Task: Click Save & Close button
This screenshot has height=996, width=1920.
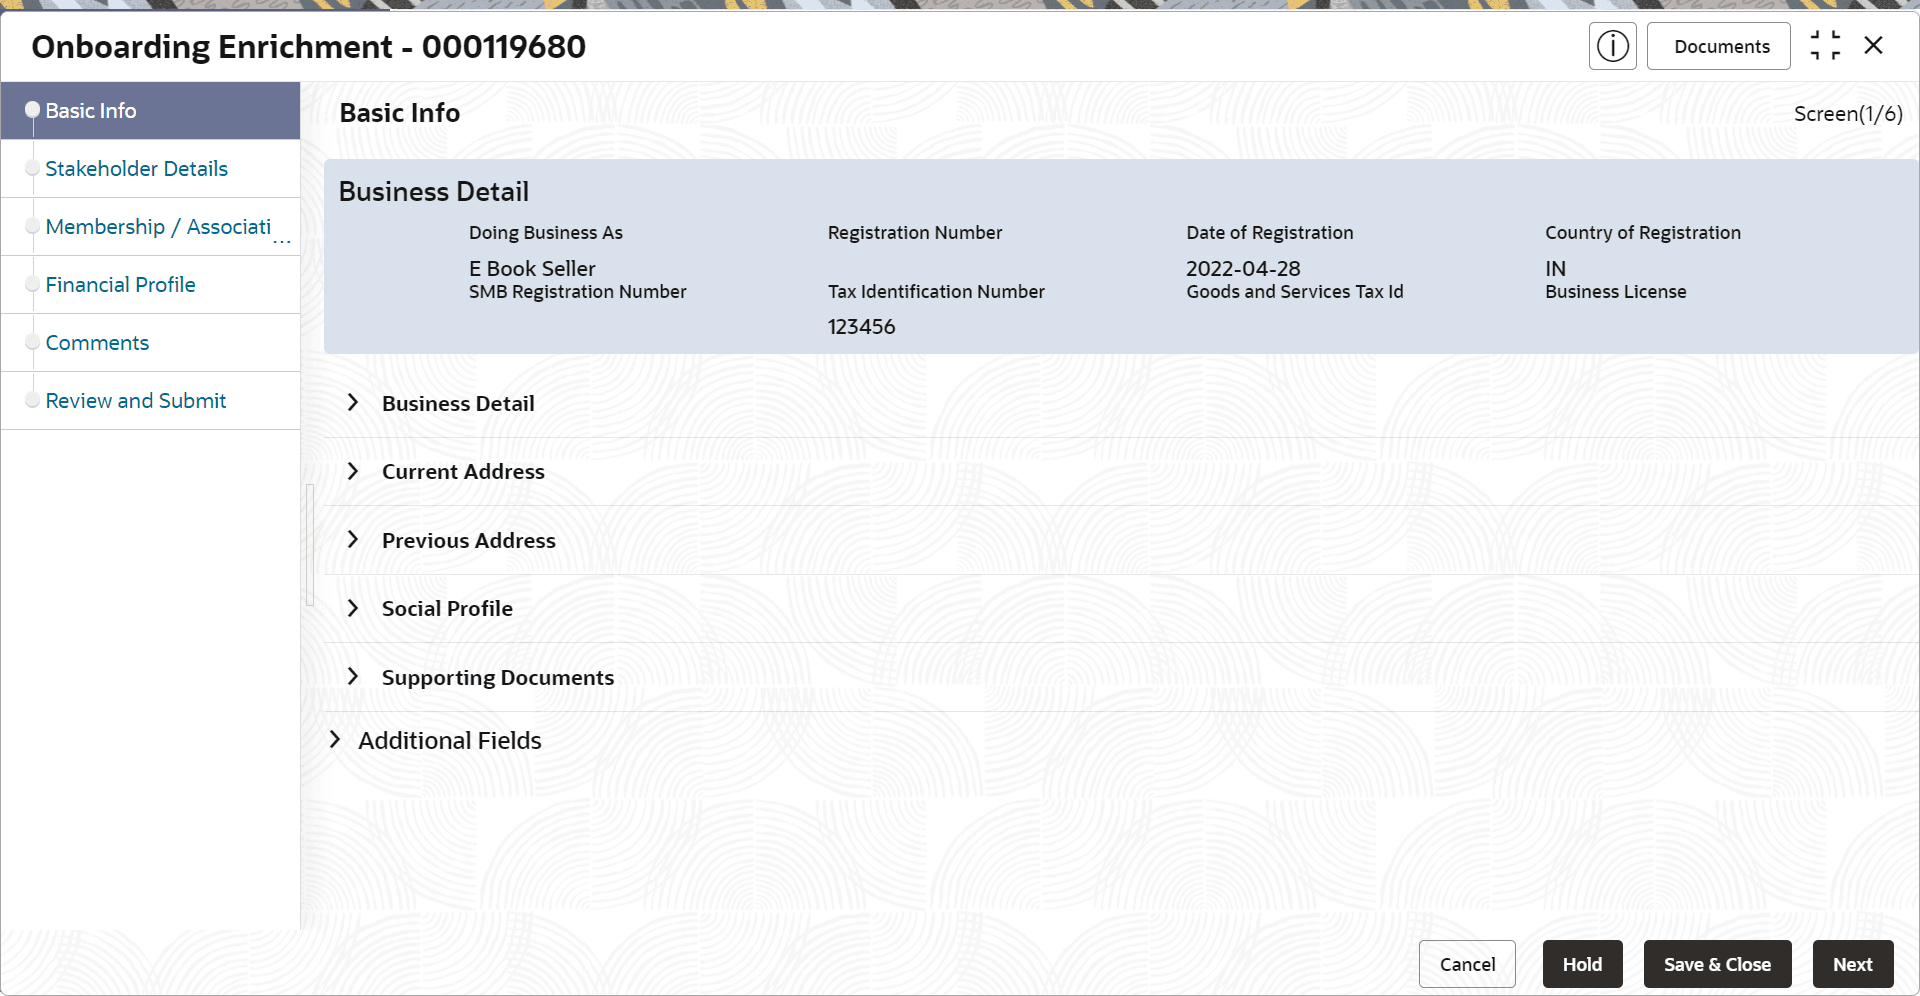Action: tap(1717, 964)
